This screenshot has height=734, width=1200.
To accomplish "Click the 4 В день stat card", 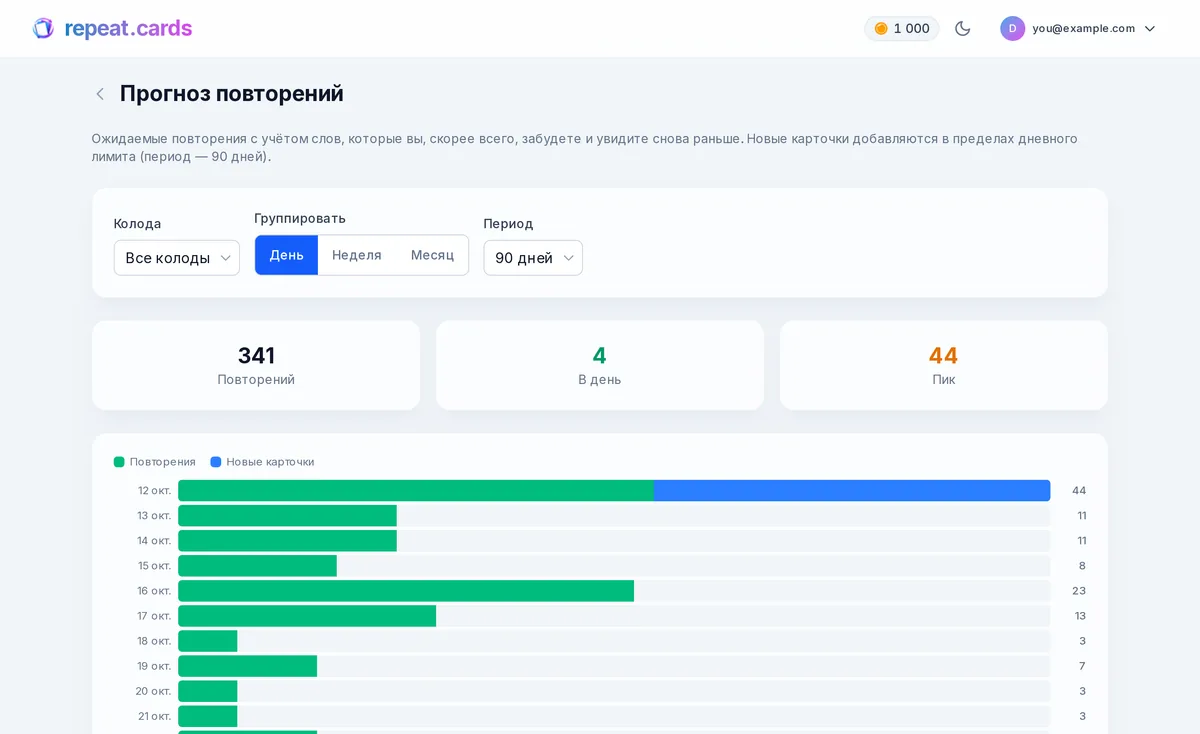I will pos(600,365).
